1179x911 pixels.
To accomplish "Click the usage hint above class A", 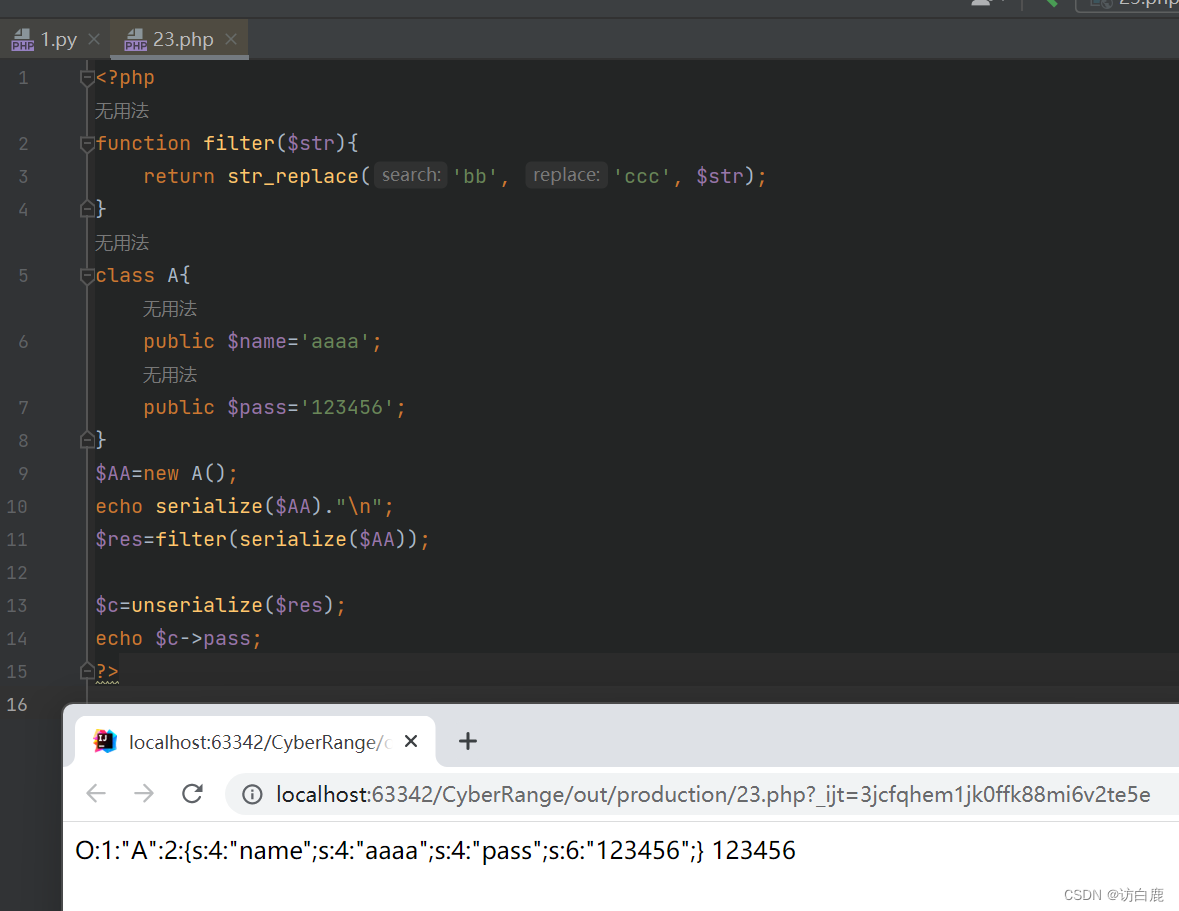I will (x=122, y=243).
